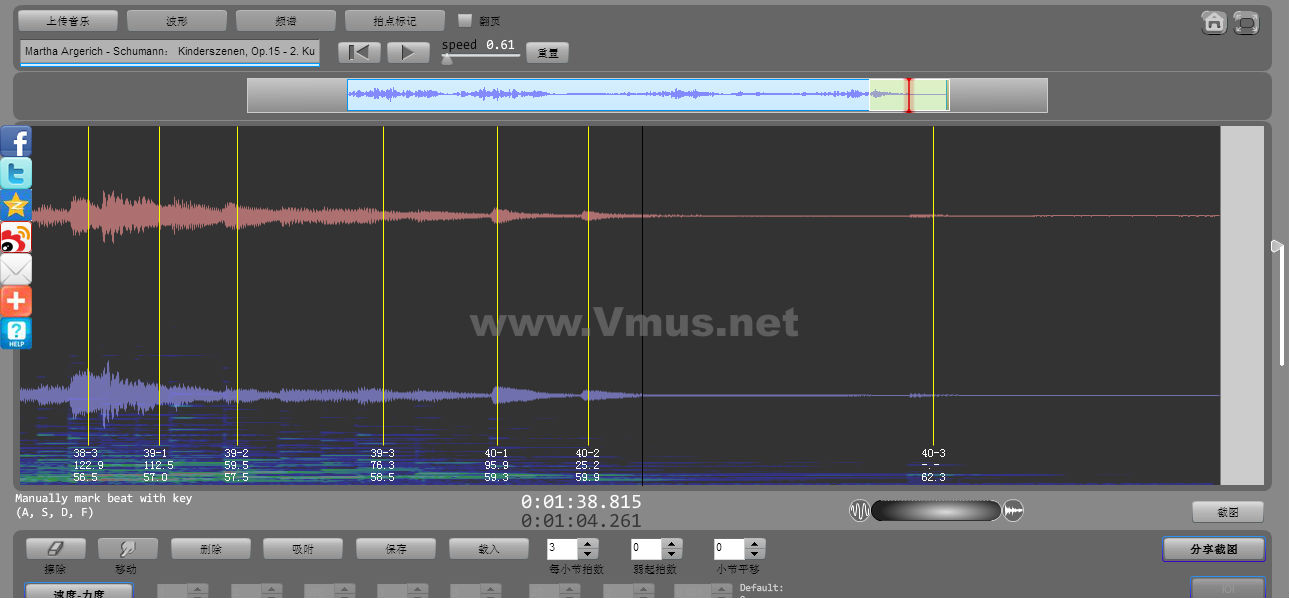Rewind to start with skip-back button
Screen dimensions: 1289x598
click(x=358, y=53)
